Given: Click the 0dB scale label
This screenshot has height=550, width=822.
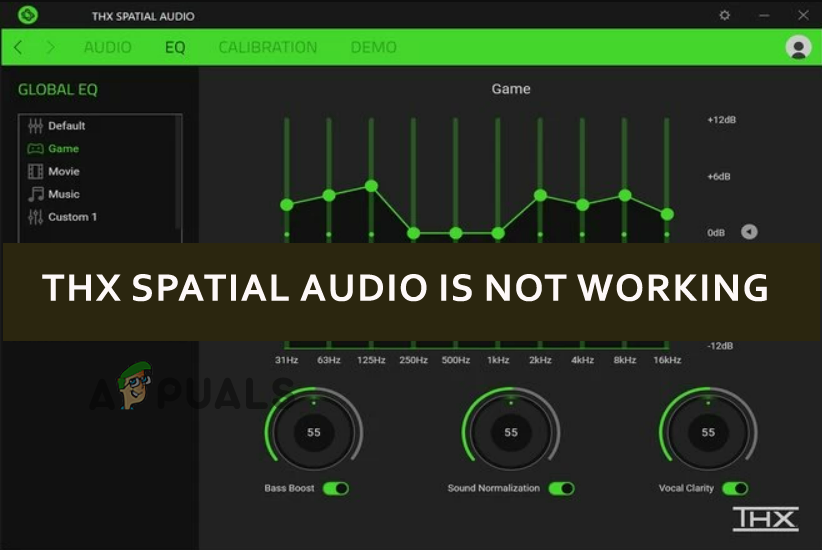Looking at the screenshot, I should coord(716,232).
